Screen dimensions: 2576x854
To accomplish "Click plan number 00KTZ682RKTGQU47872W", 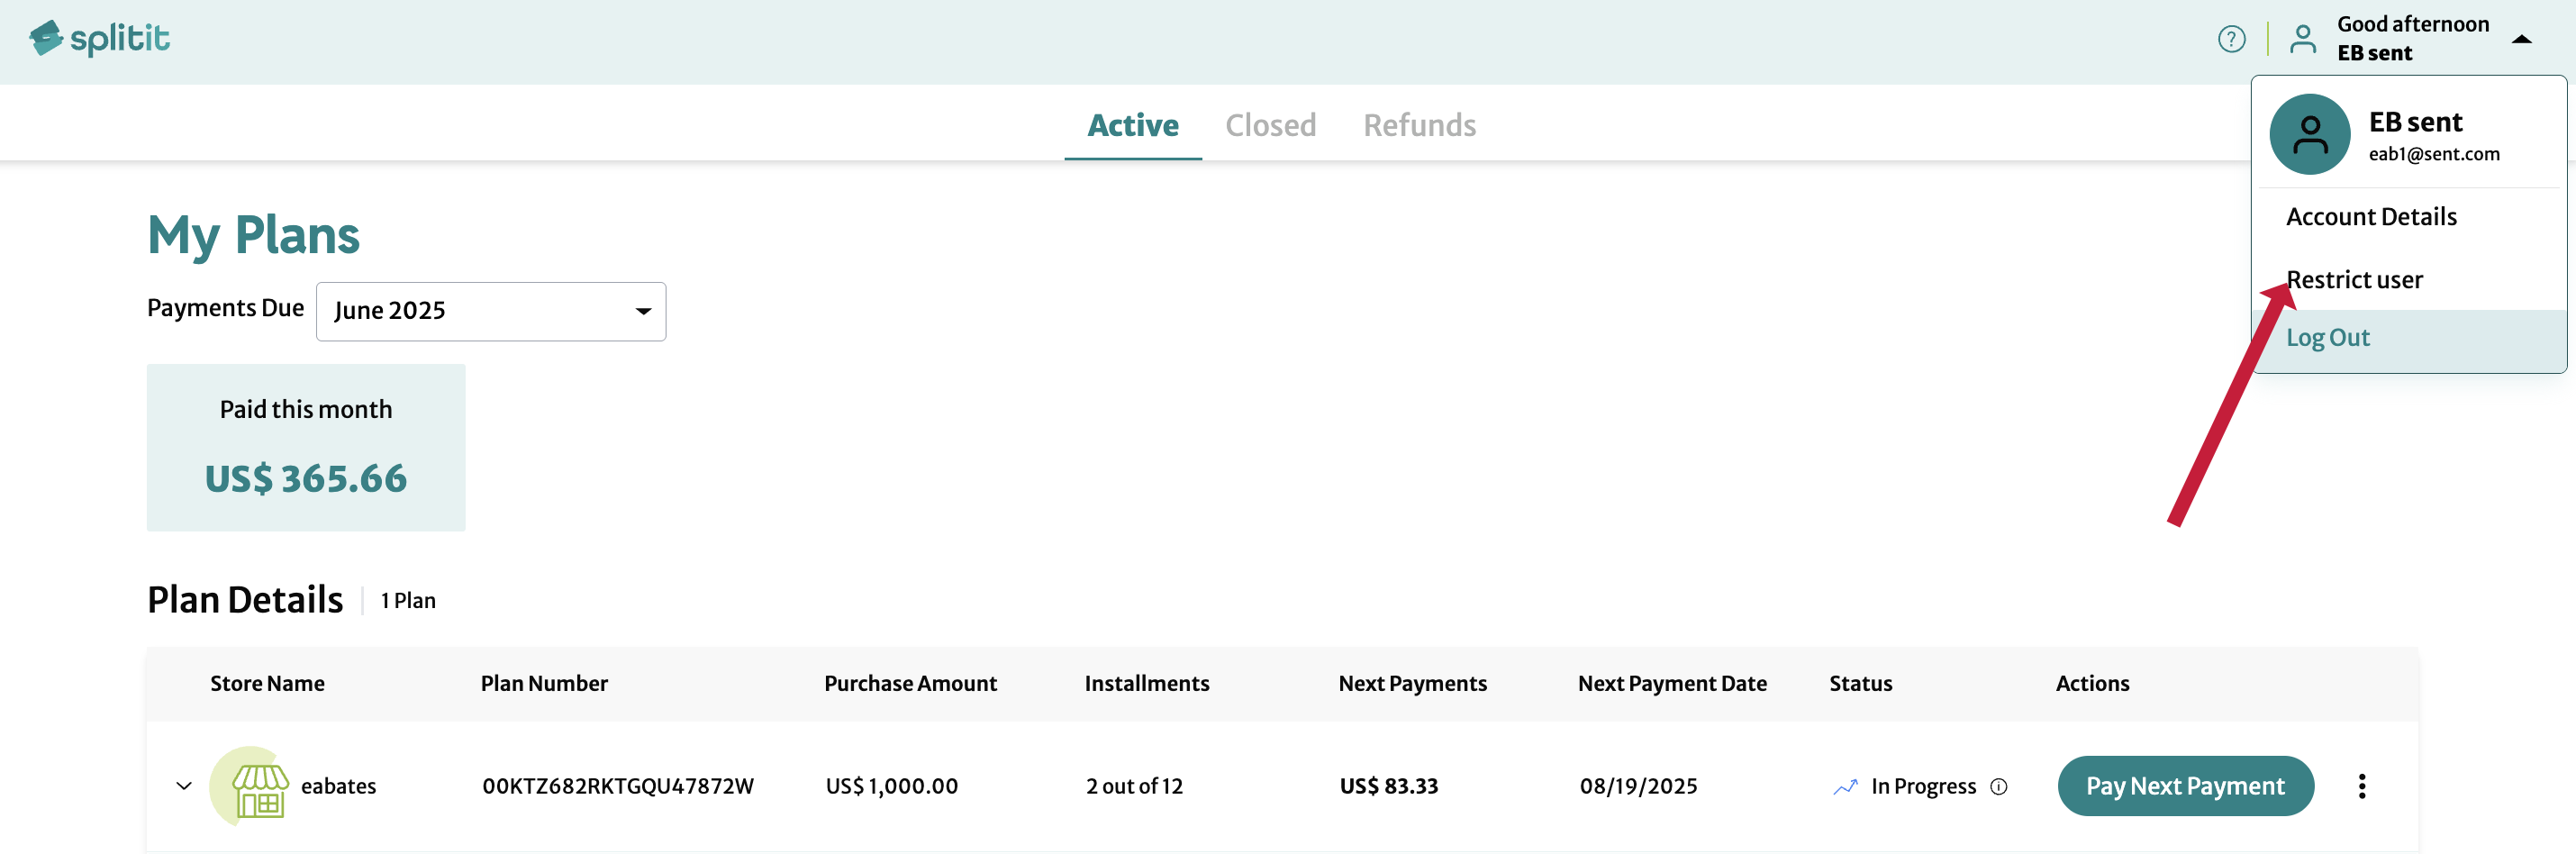I will point(618,786).
